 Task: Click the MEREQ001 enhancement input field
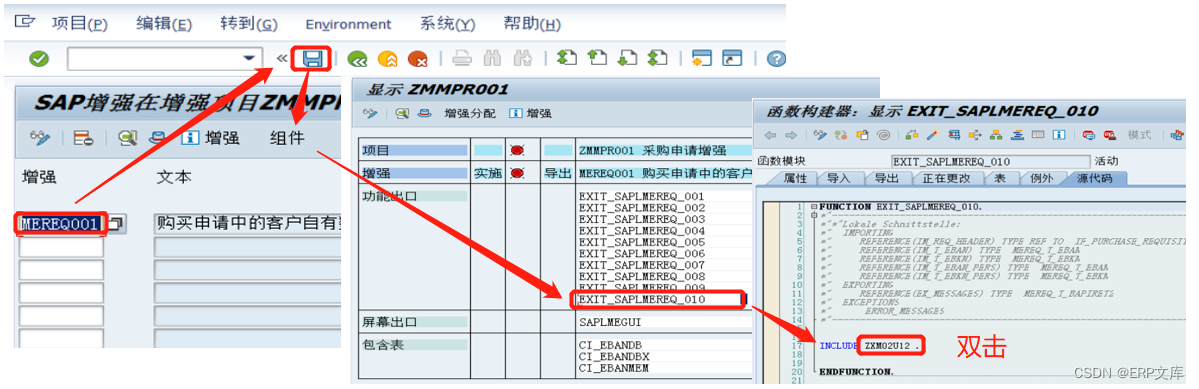(x=60, y=224)
